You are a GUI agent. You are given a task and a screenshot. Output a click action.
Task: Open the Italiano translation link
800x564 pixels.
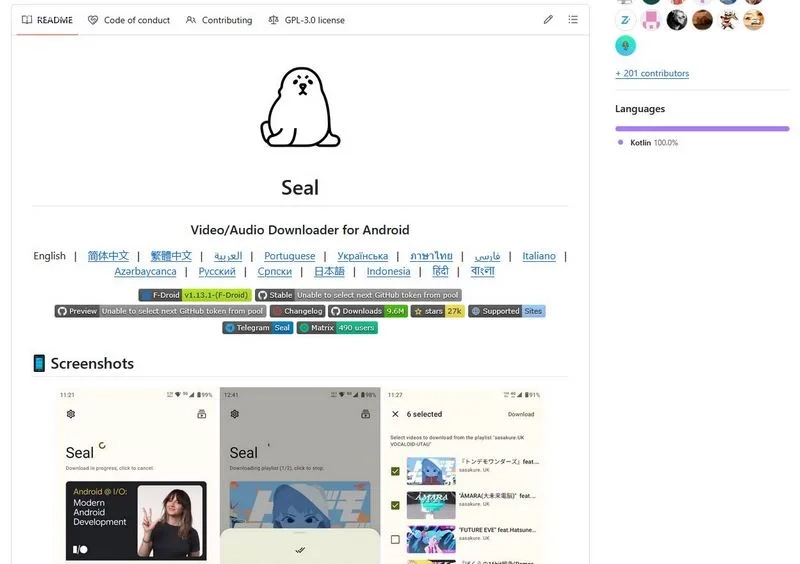coord(539,256)
